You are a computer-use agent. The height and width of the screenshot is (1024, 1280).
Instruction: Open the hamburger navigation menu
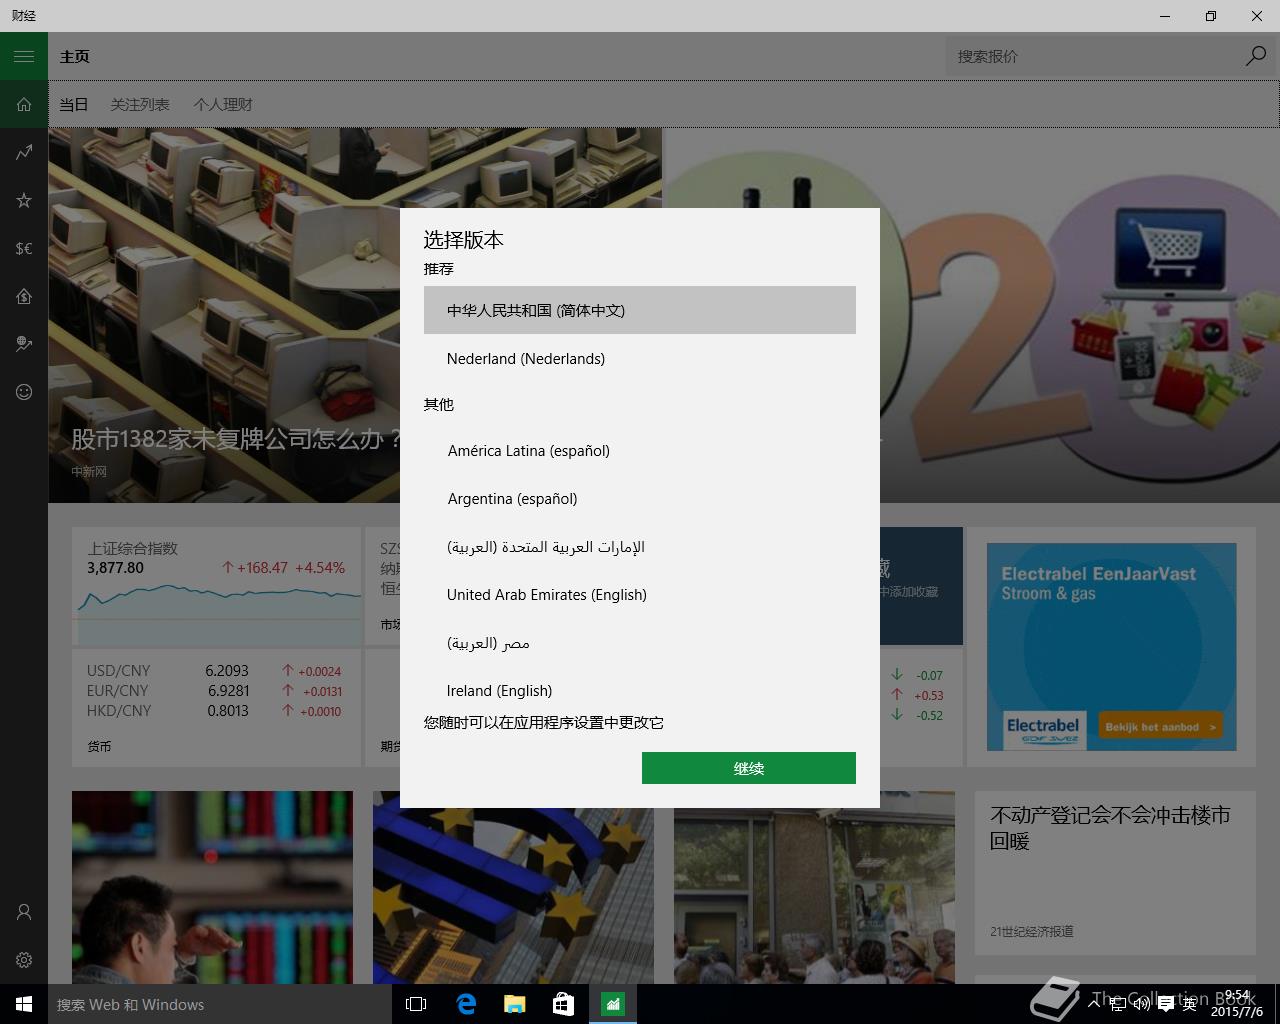(24, 56)
